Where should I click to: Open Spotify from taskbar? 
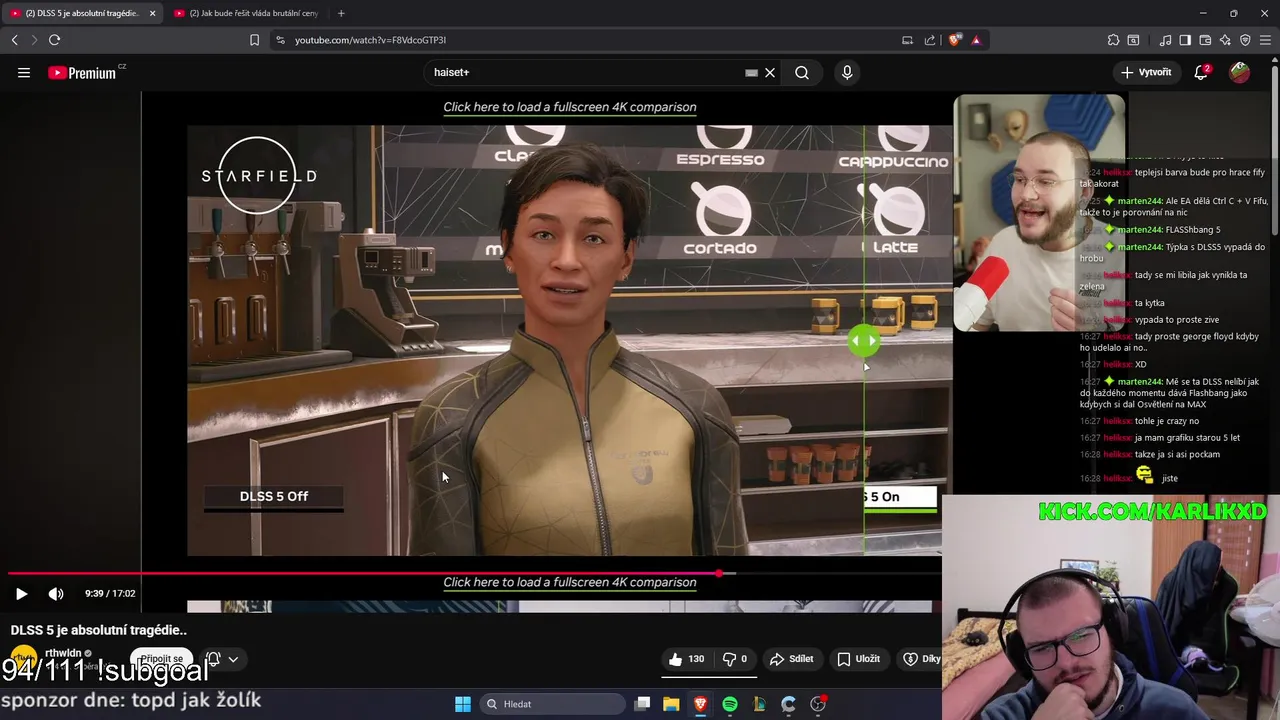point(730,704)
